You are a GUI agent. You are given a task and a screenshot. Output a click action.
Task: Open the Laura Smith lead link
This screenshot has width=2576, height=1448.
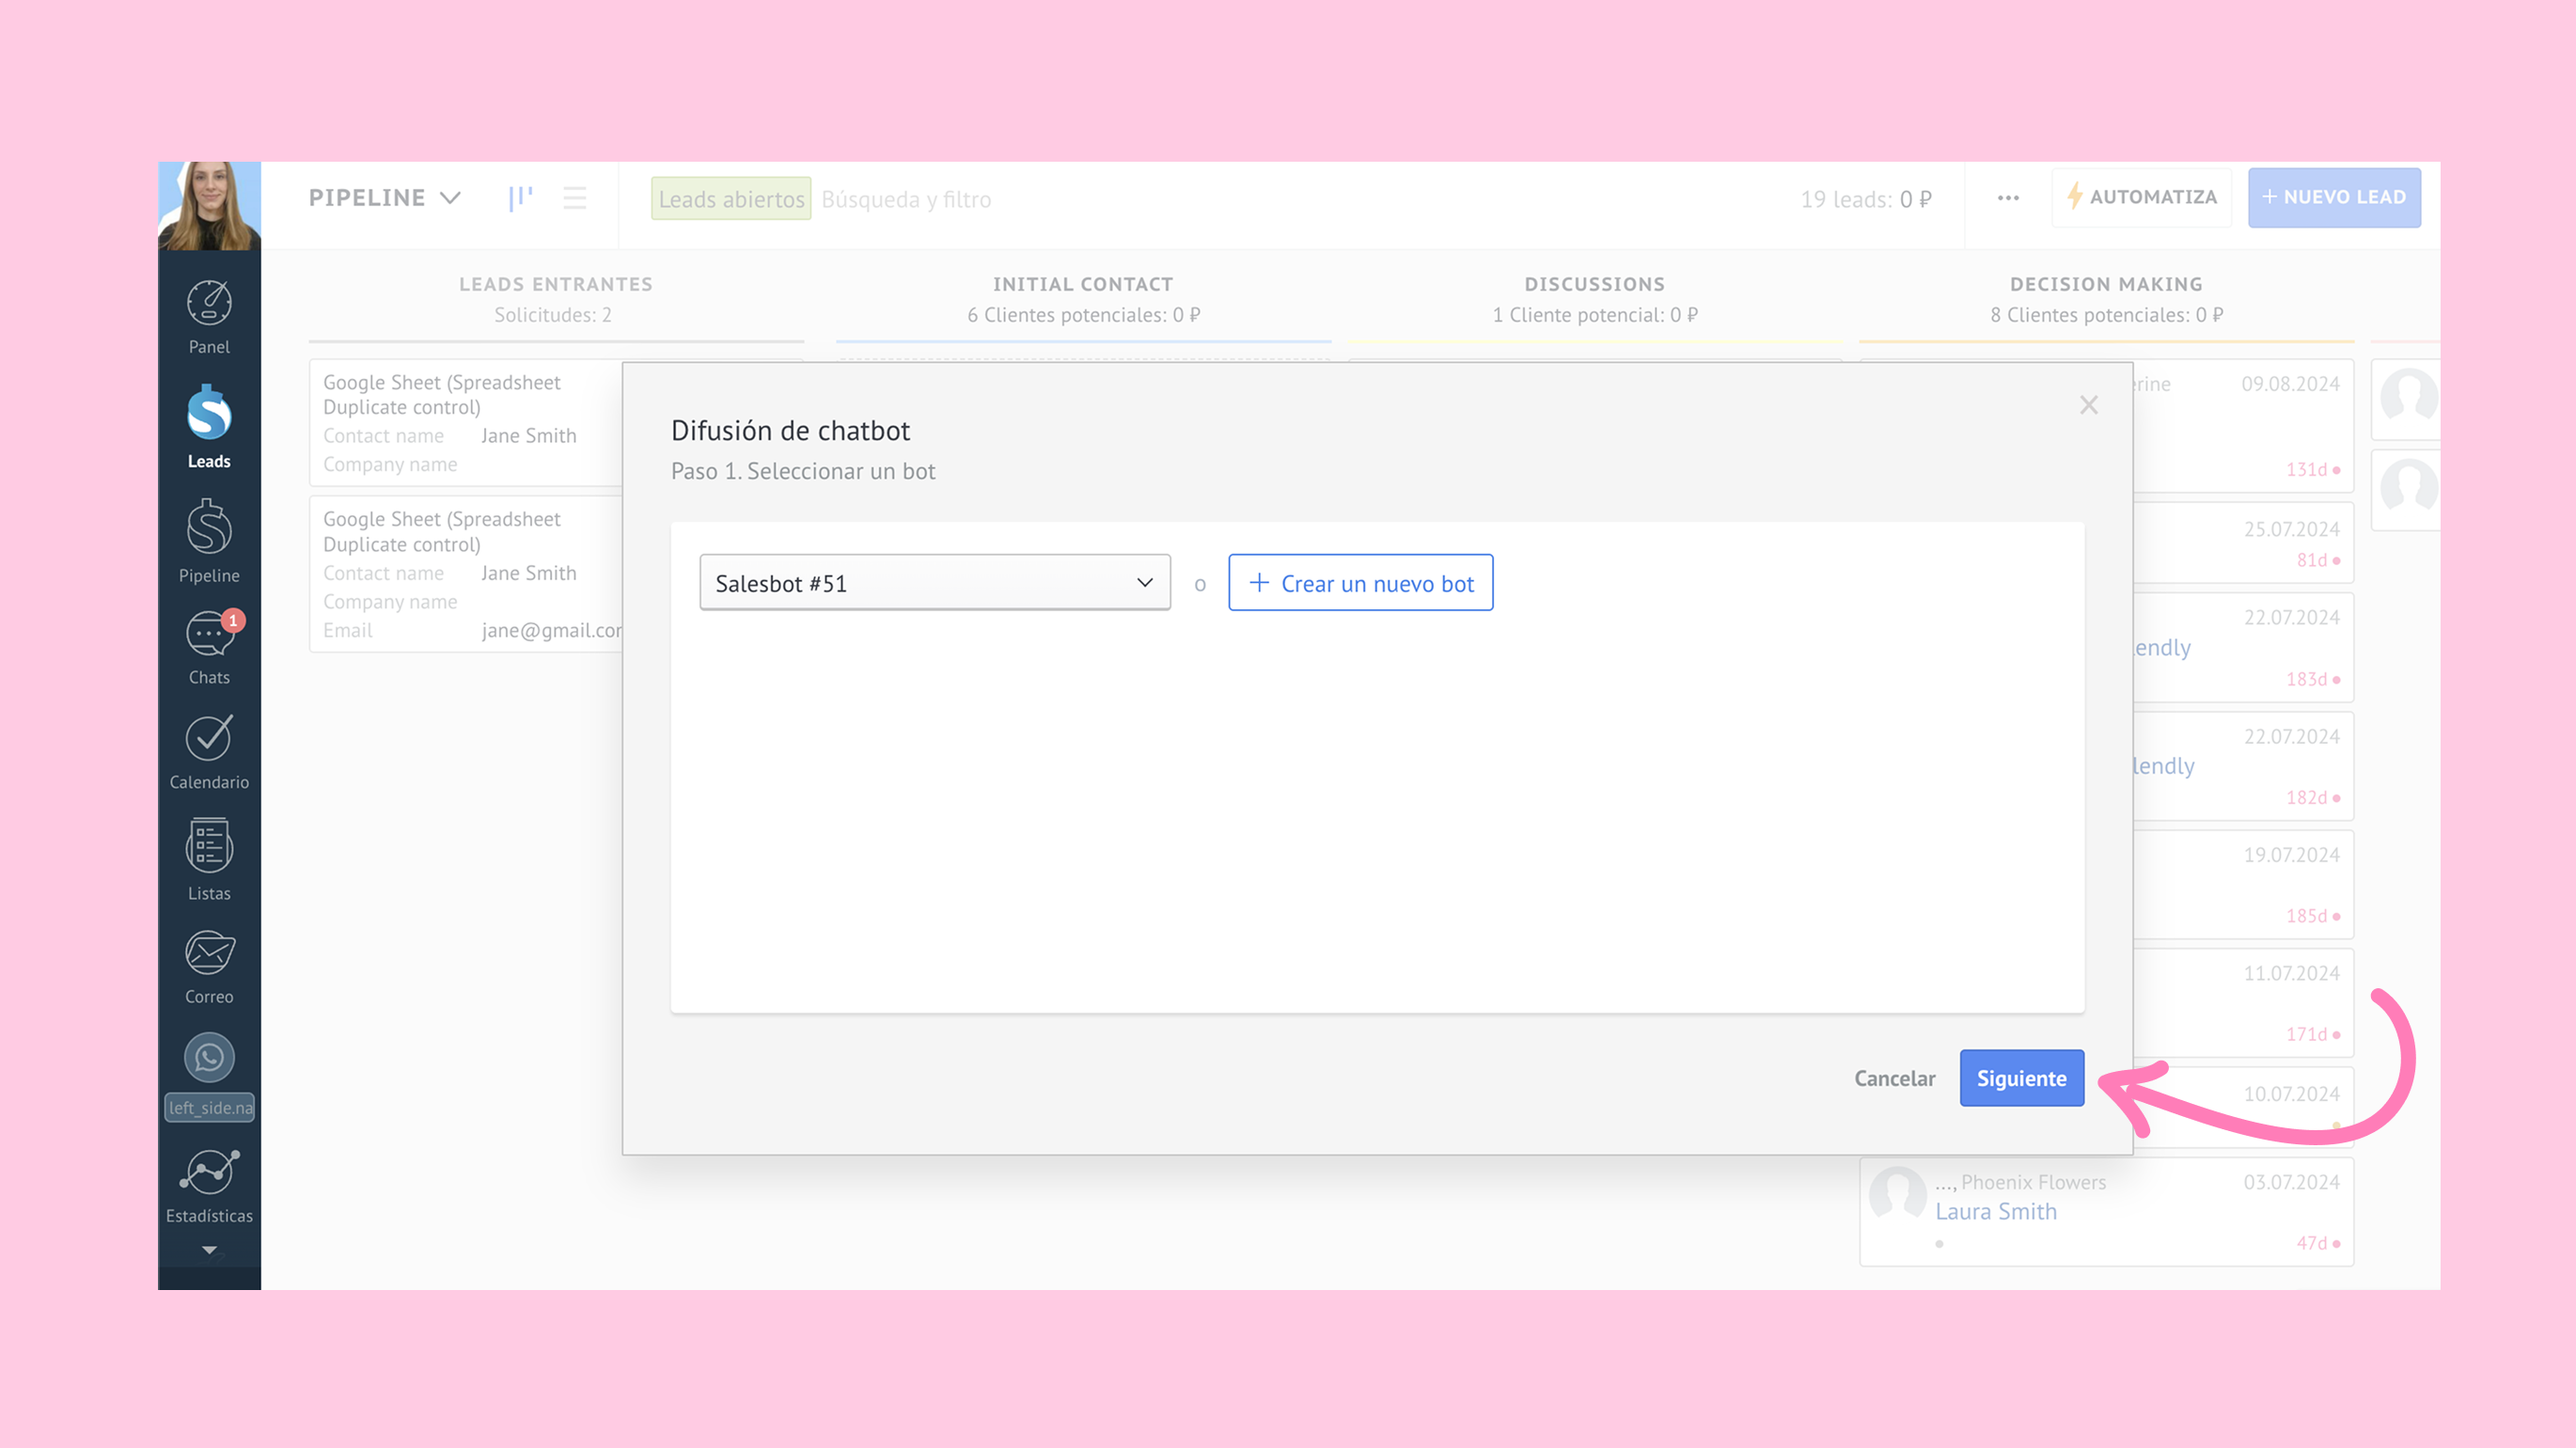(1995, 1211)
